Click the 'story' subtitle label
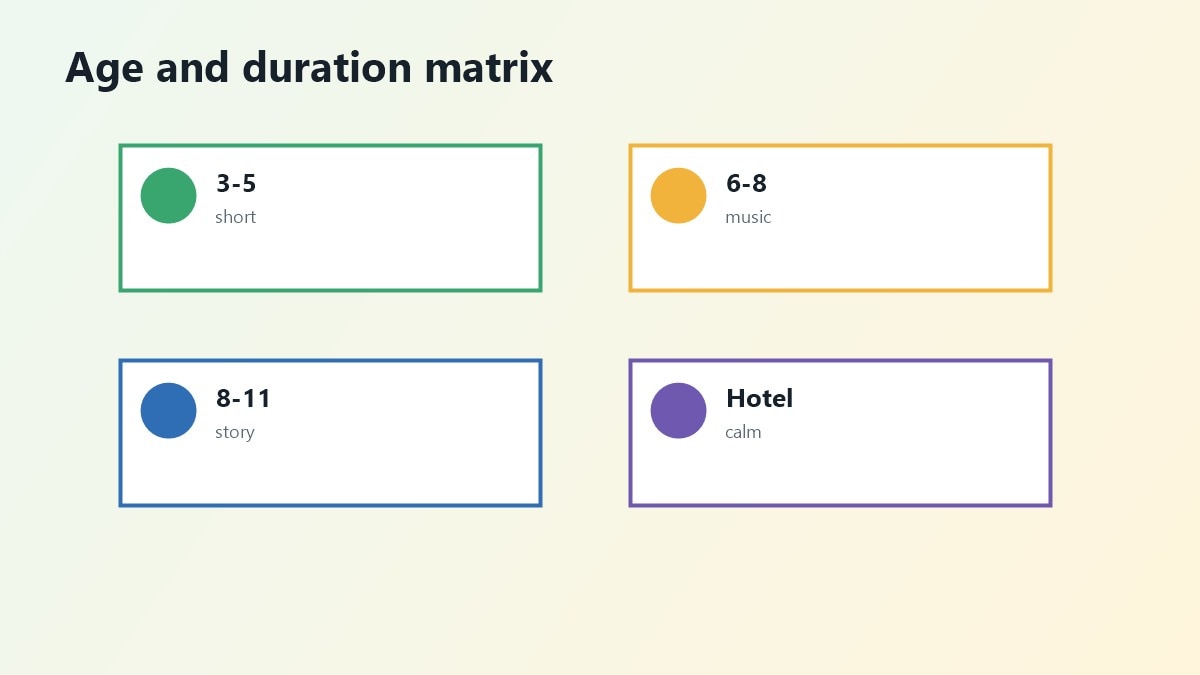This screenshot has height=675, width=1200. 235,432
